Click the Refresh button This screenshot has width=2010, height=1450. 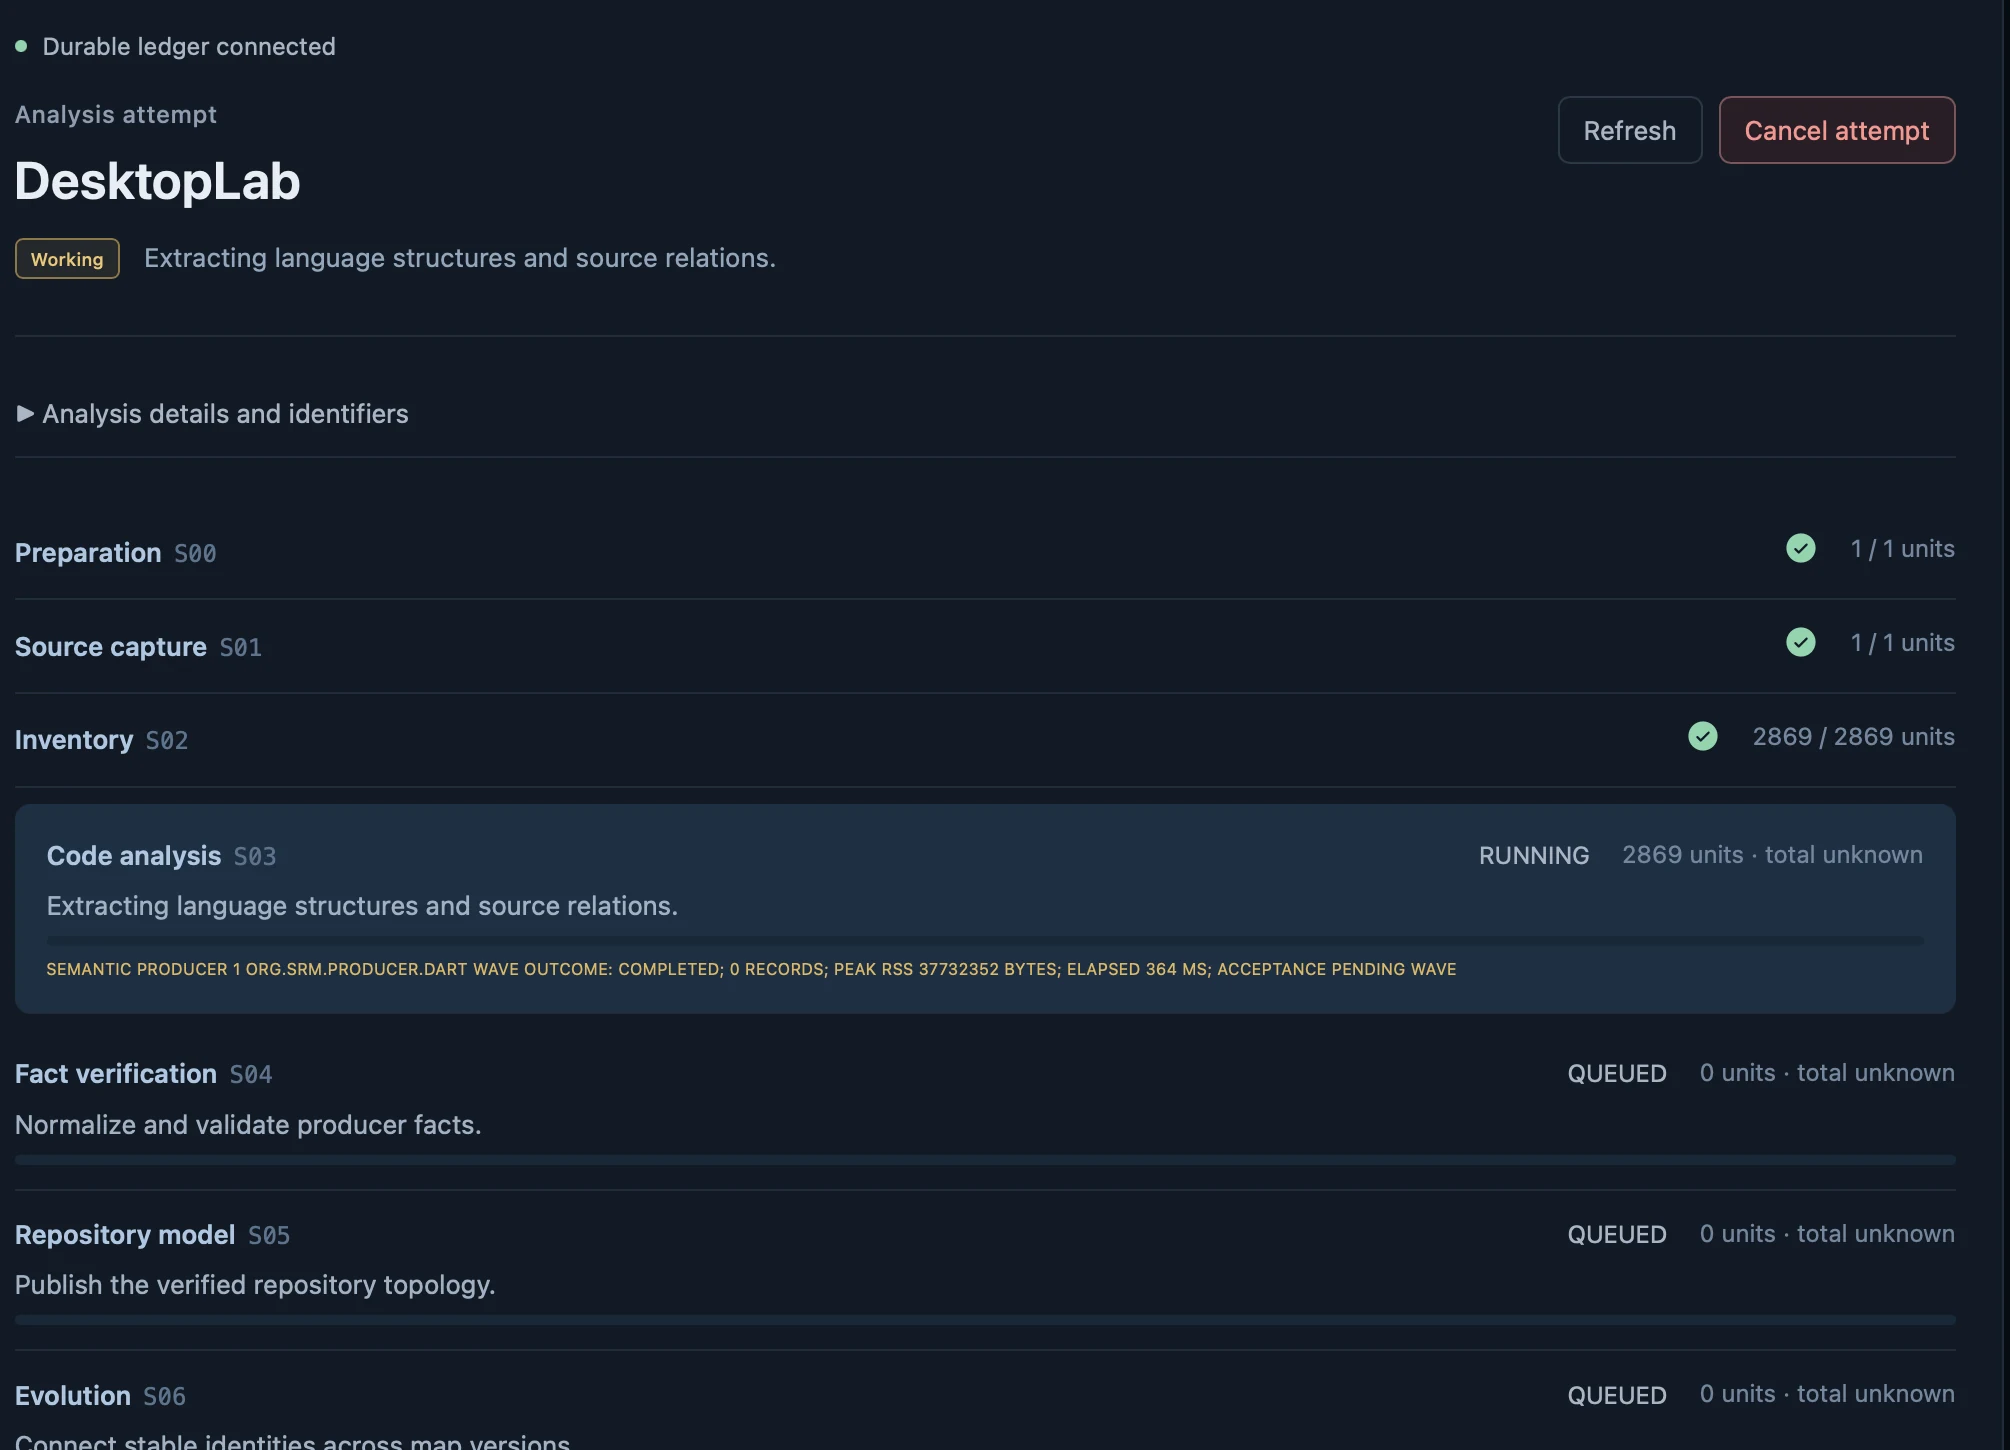click(1629, 130)
